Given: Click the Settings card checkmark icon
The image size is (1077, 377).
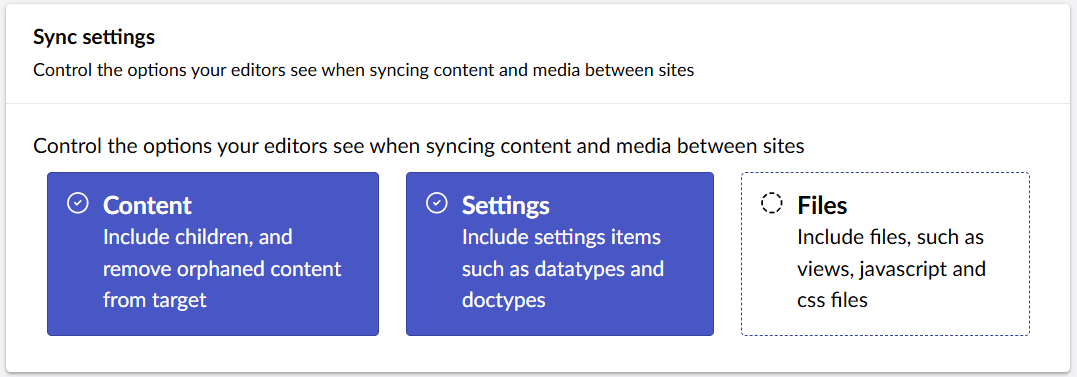Looking at the screenshot, I should tap(437, 203).
